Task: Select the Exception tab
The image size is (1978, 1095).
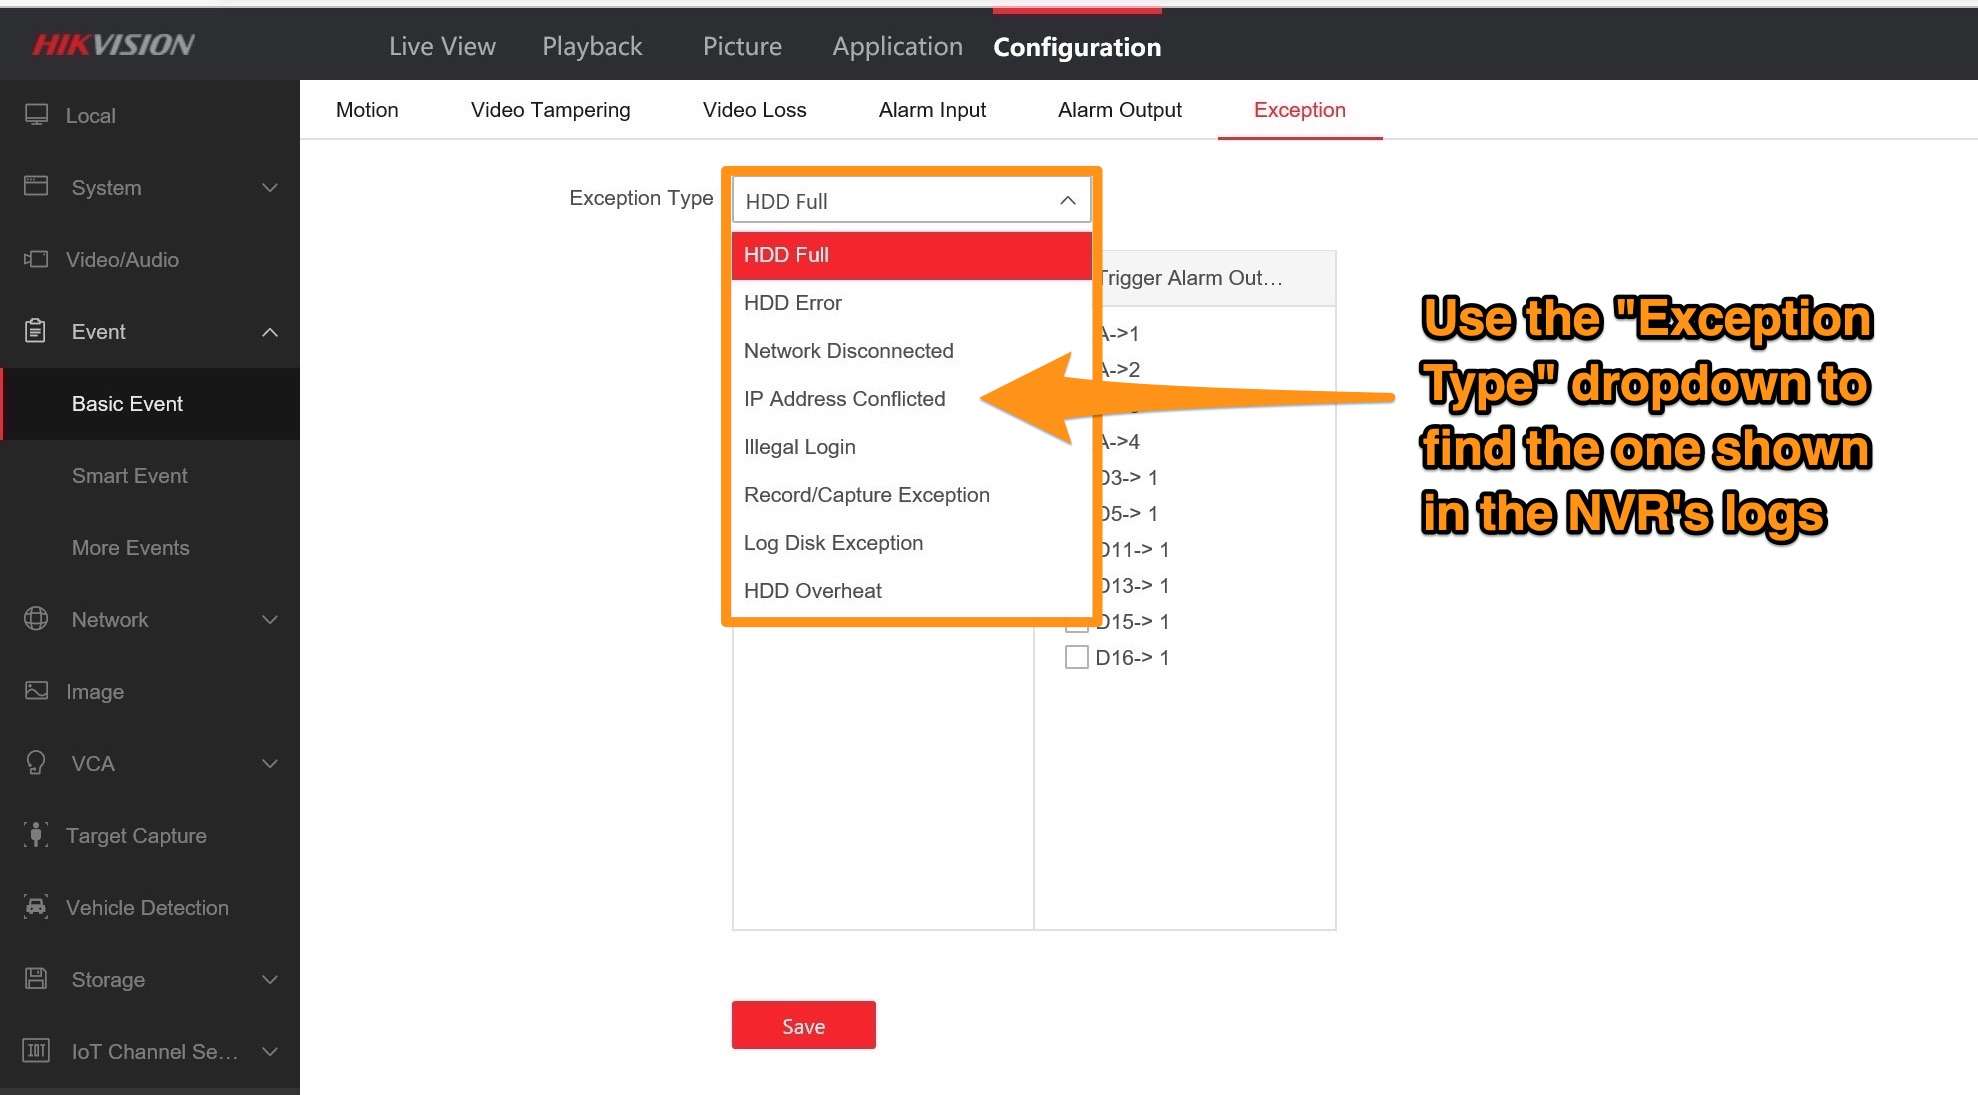Action: (1300, 109)
